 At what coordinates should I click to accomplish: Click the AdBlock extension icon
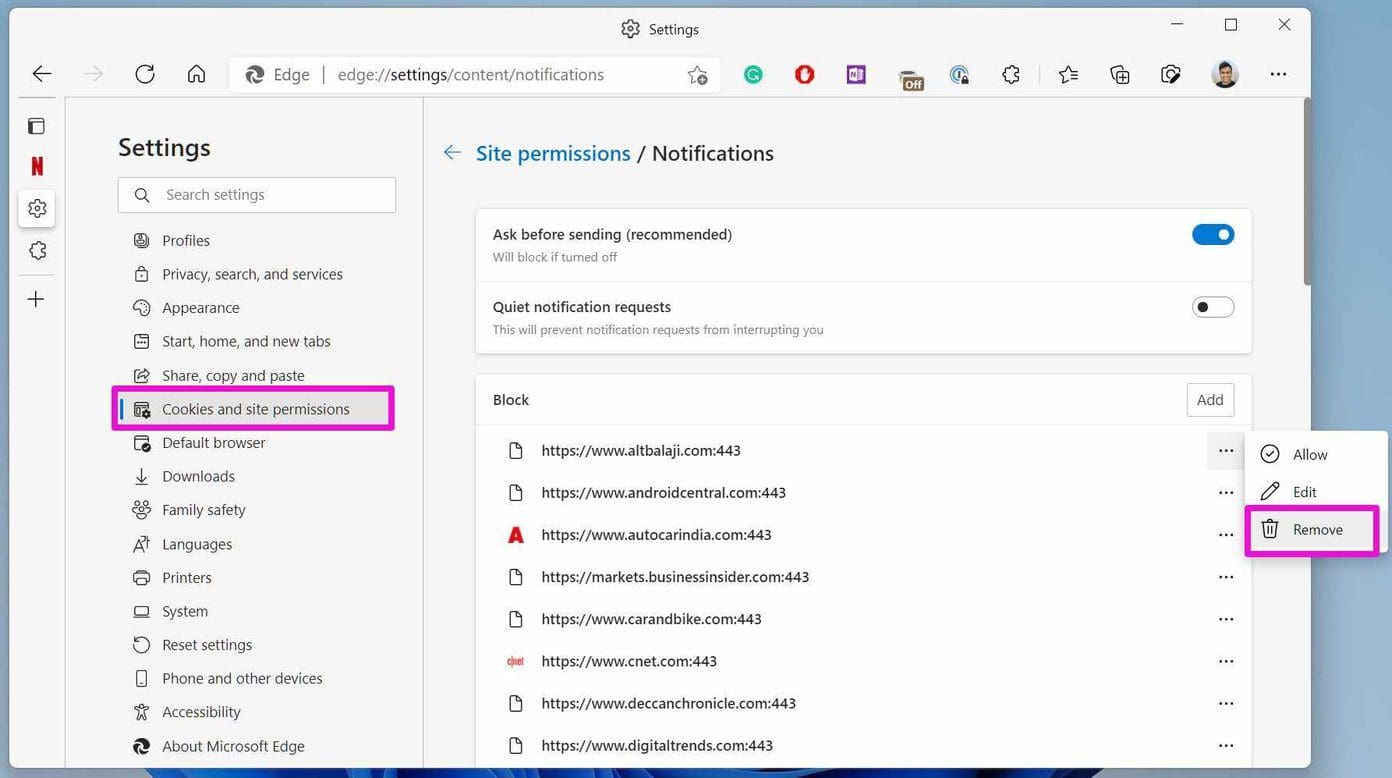click(x=805, y=74)
